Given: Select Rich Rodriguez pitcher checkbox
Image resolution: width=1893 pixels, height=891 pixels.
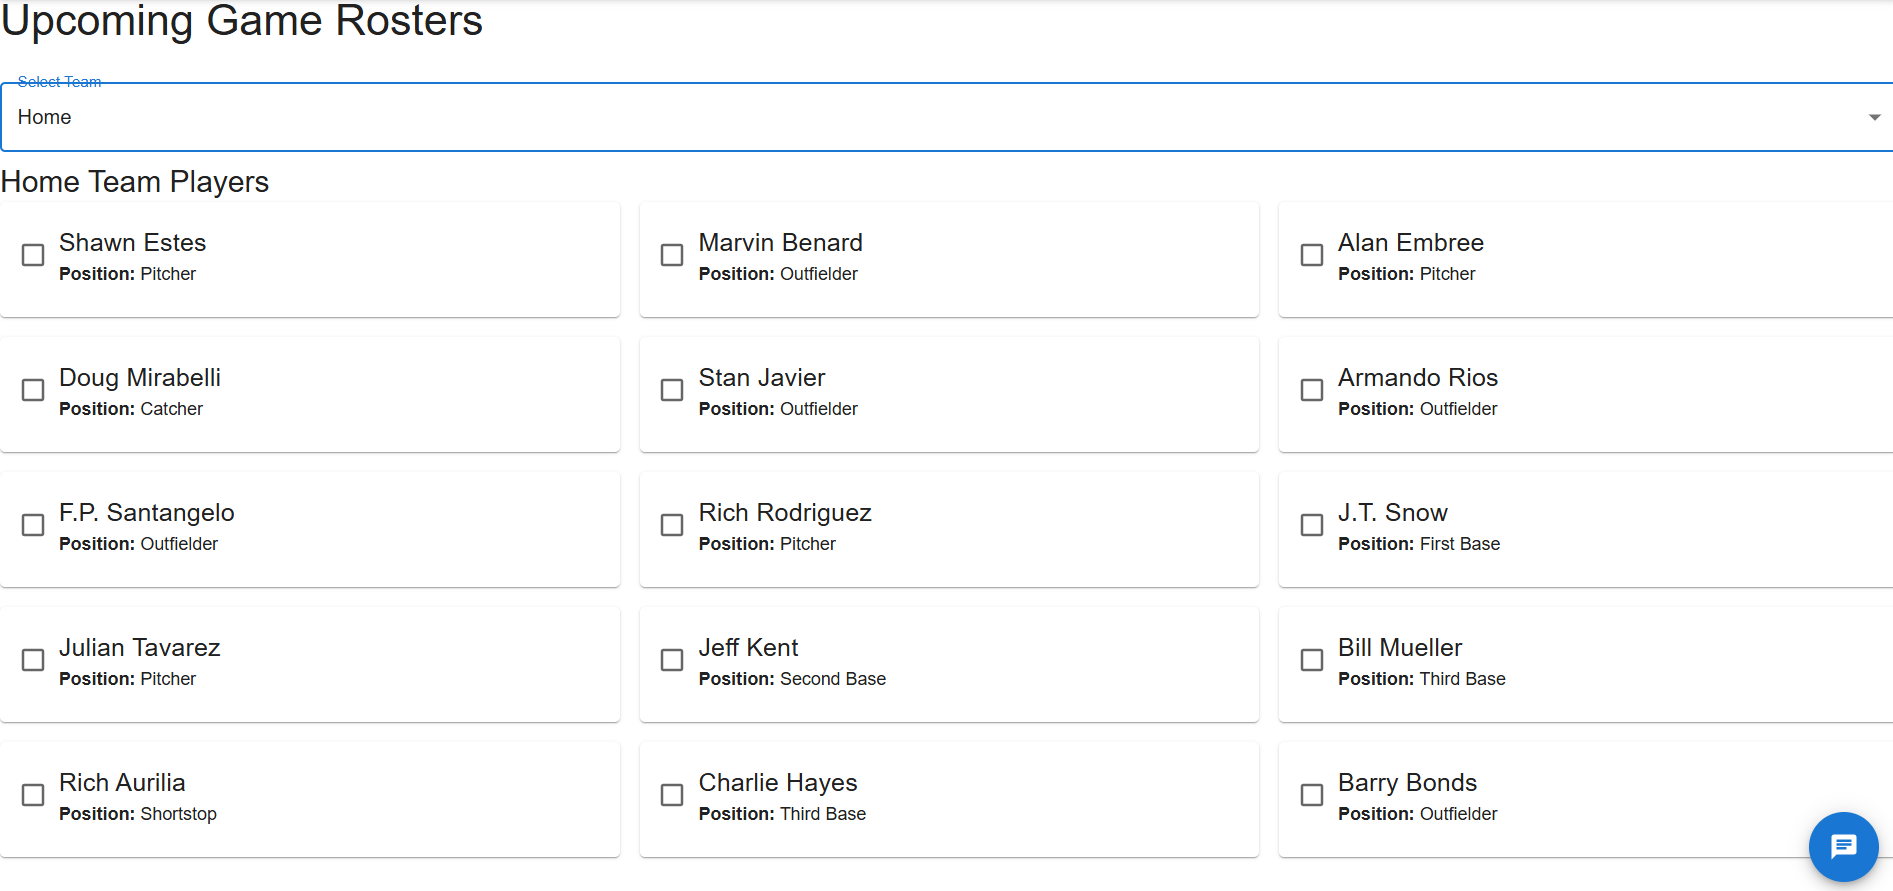Looking at the screenshot, I should (x=672, y=525).
